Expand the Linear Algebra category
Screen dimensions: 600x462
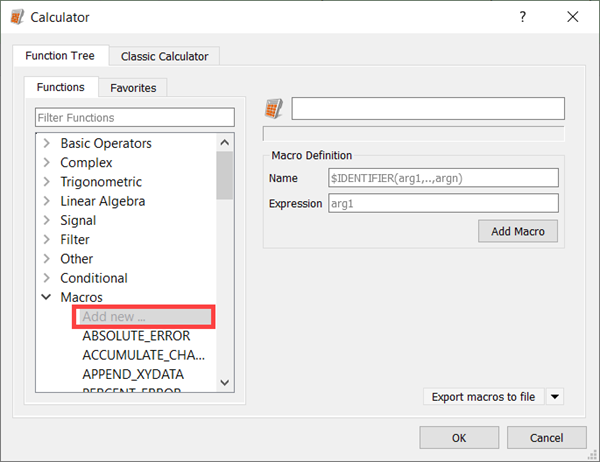click(x=46, y=201)
